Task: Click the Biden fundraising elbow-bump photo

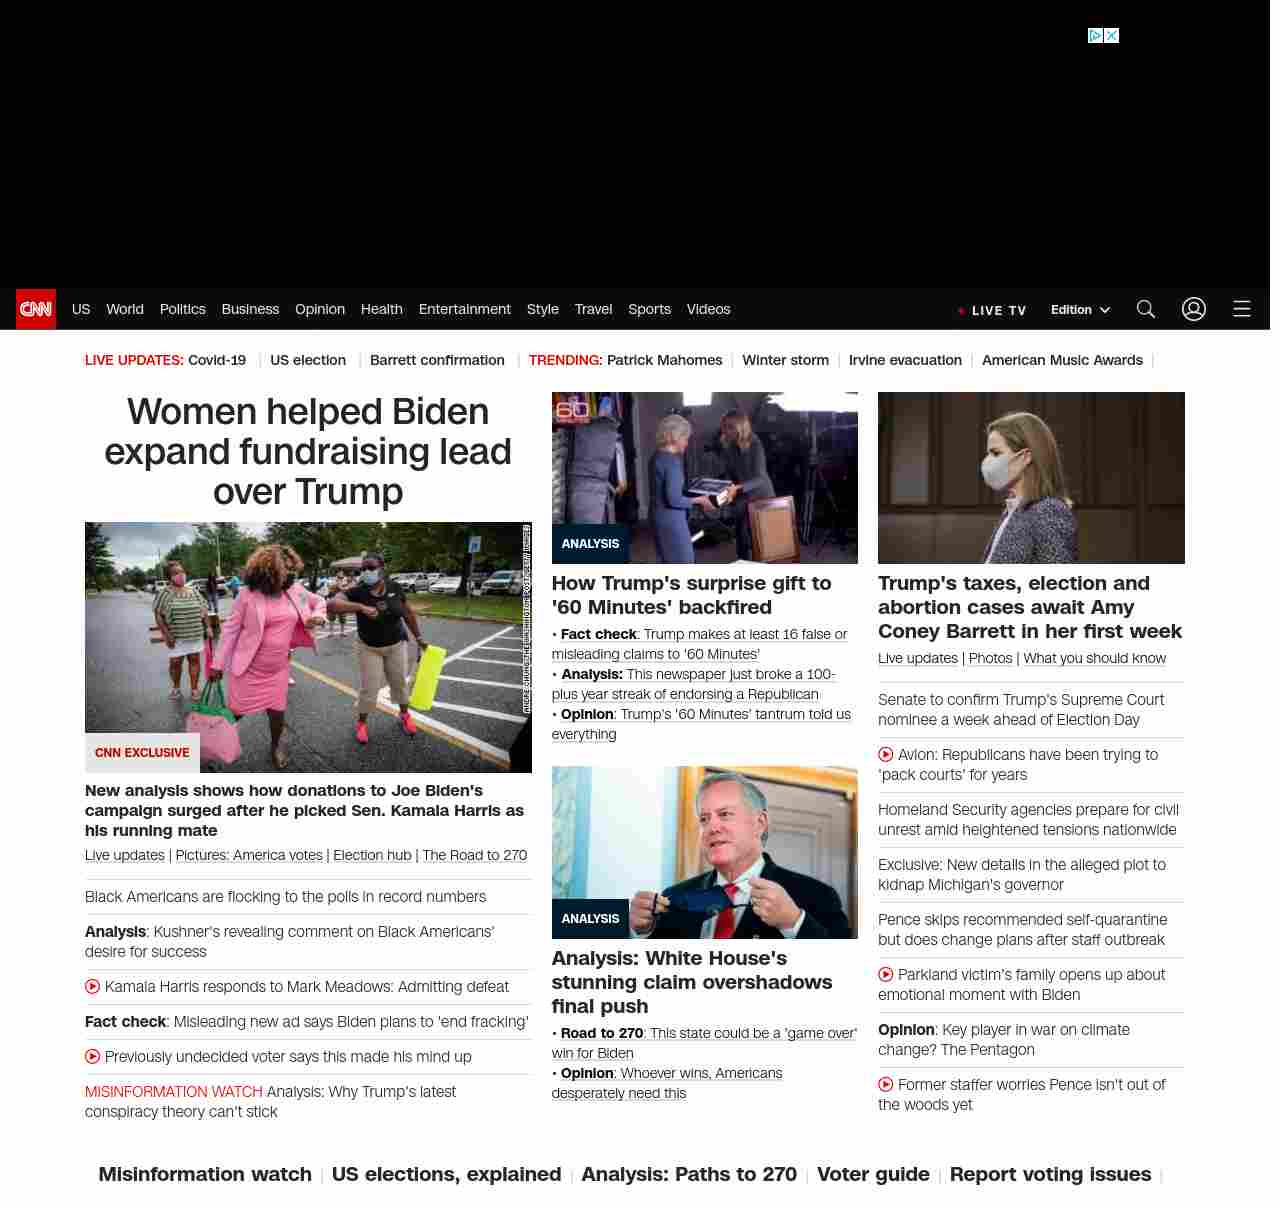Action: click(x=308, y=647)
